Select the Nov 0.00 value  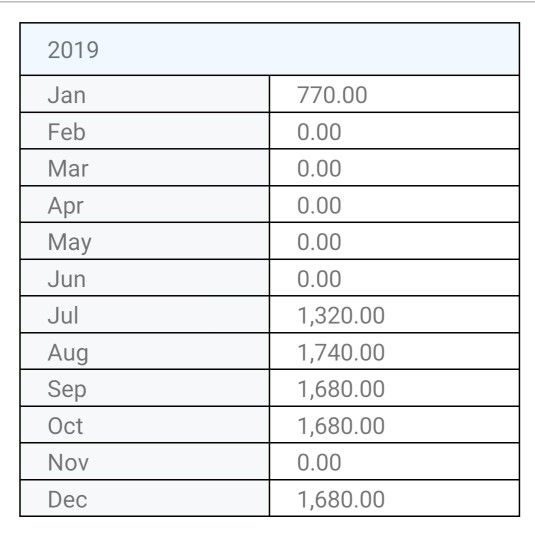[319, 463]
